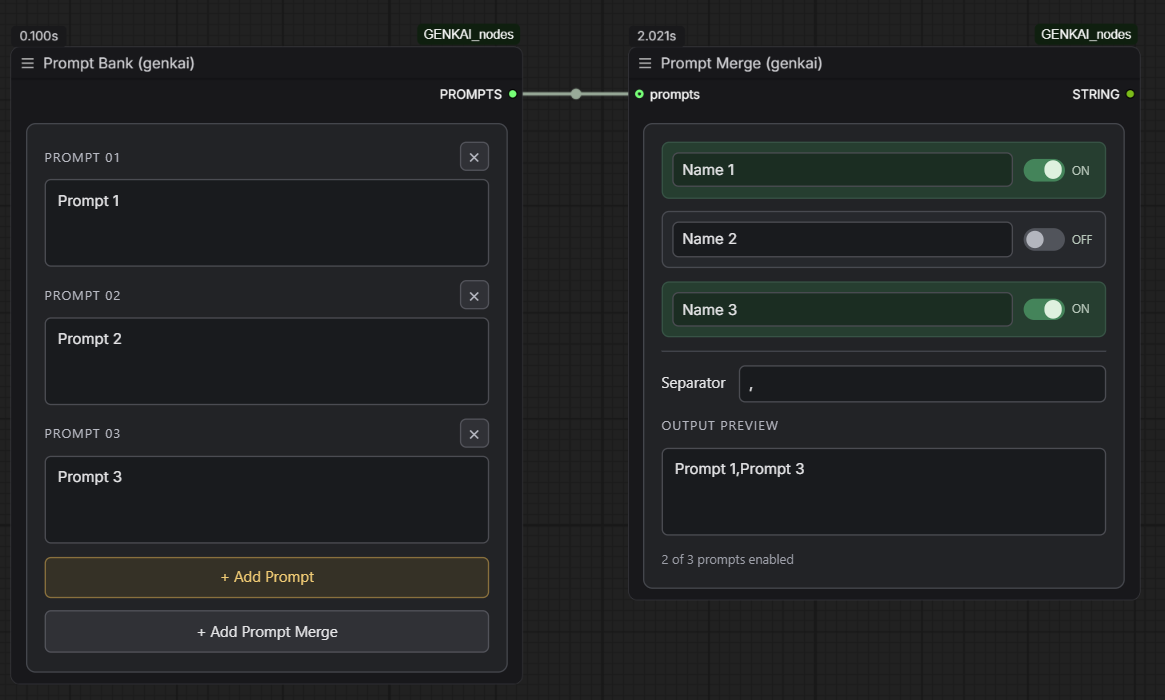1165x700 pixels.
Task: Remove Prompt 01 with its X button
Action: (x=474, y=157)
